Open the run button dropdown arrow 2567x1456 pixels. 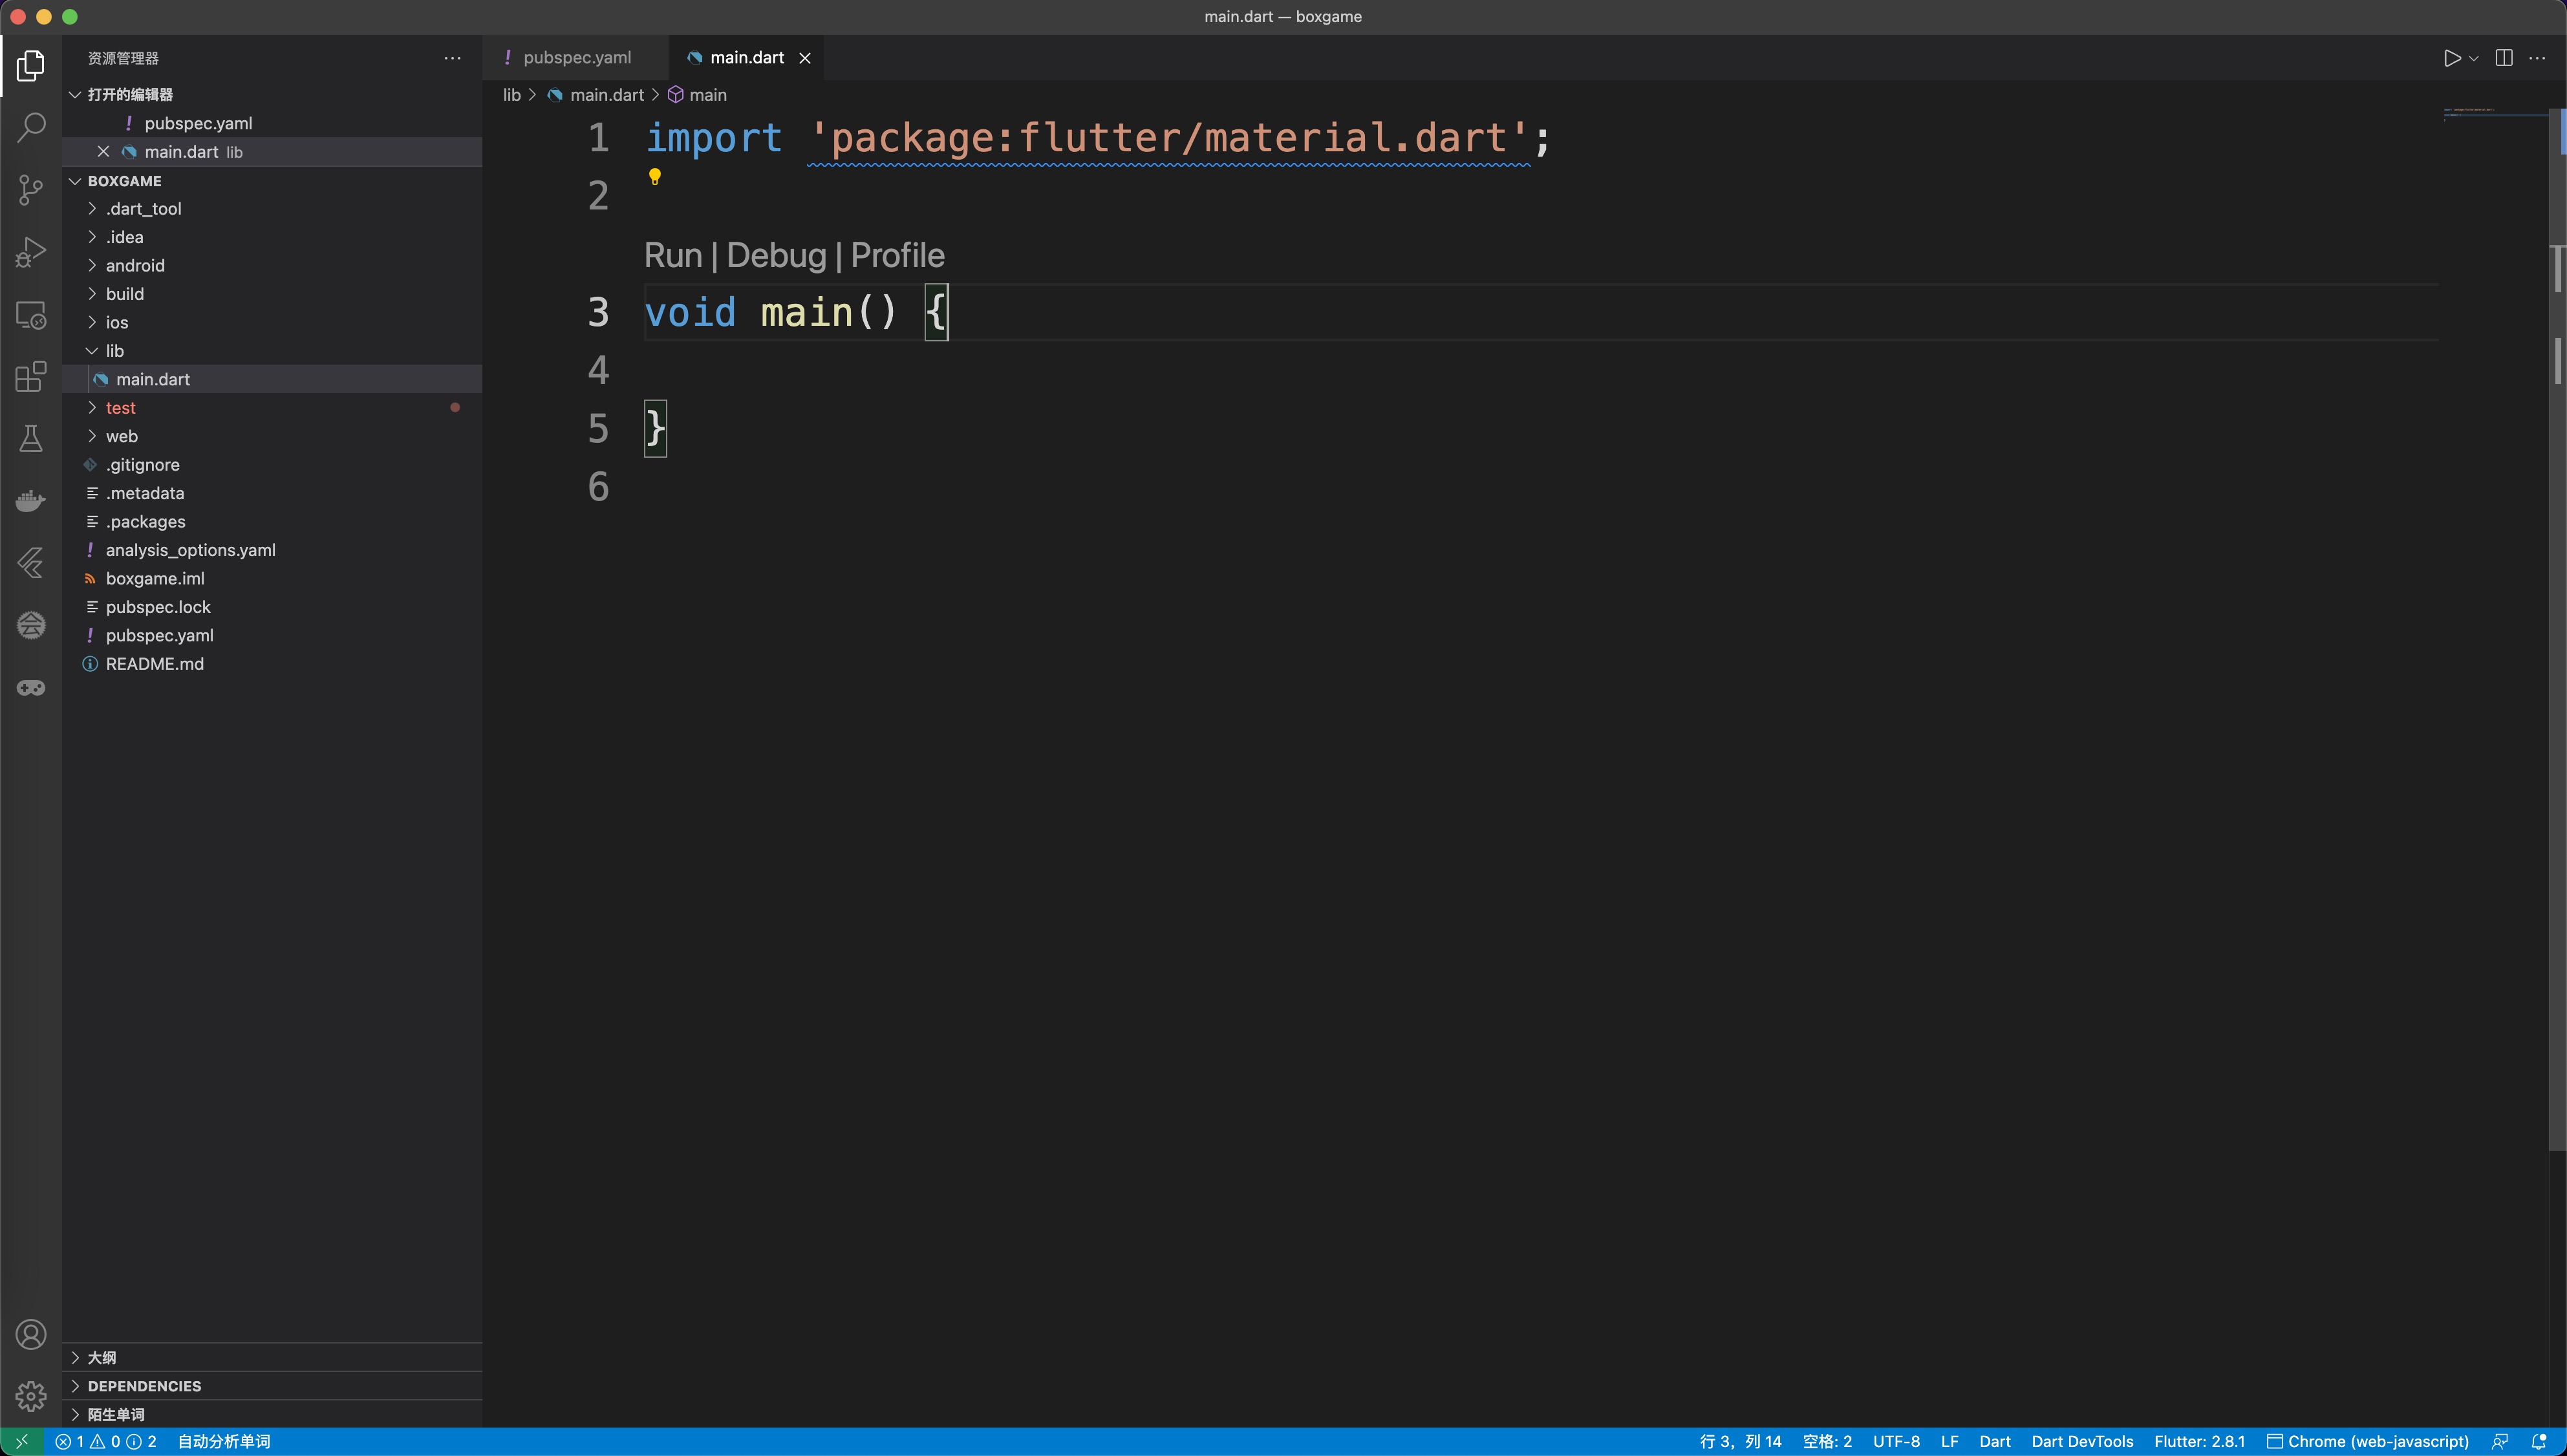pos(2474,58)
